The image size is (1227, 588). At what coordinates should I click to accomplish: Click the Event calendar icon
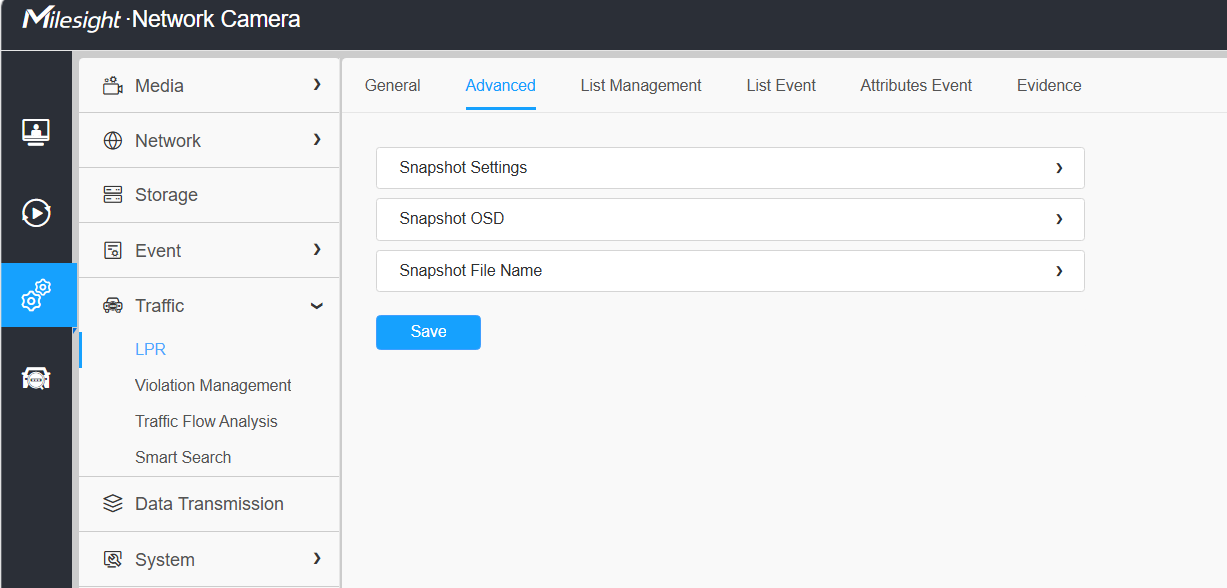click(113, 250)
